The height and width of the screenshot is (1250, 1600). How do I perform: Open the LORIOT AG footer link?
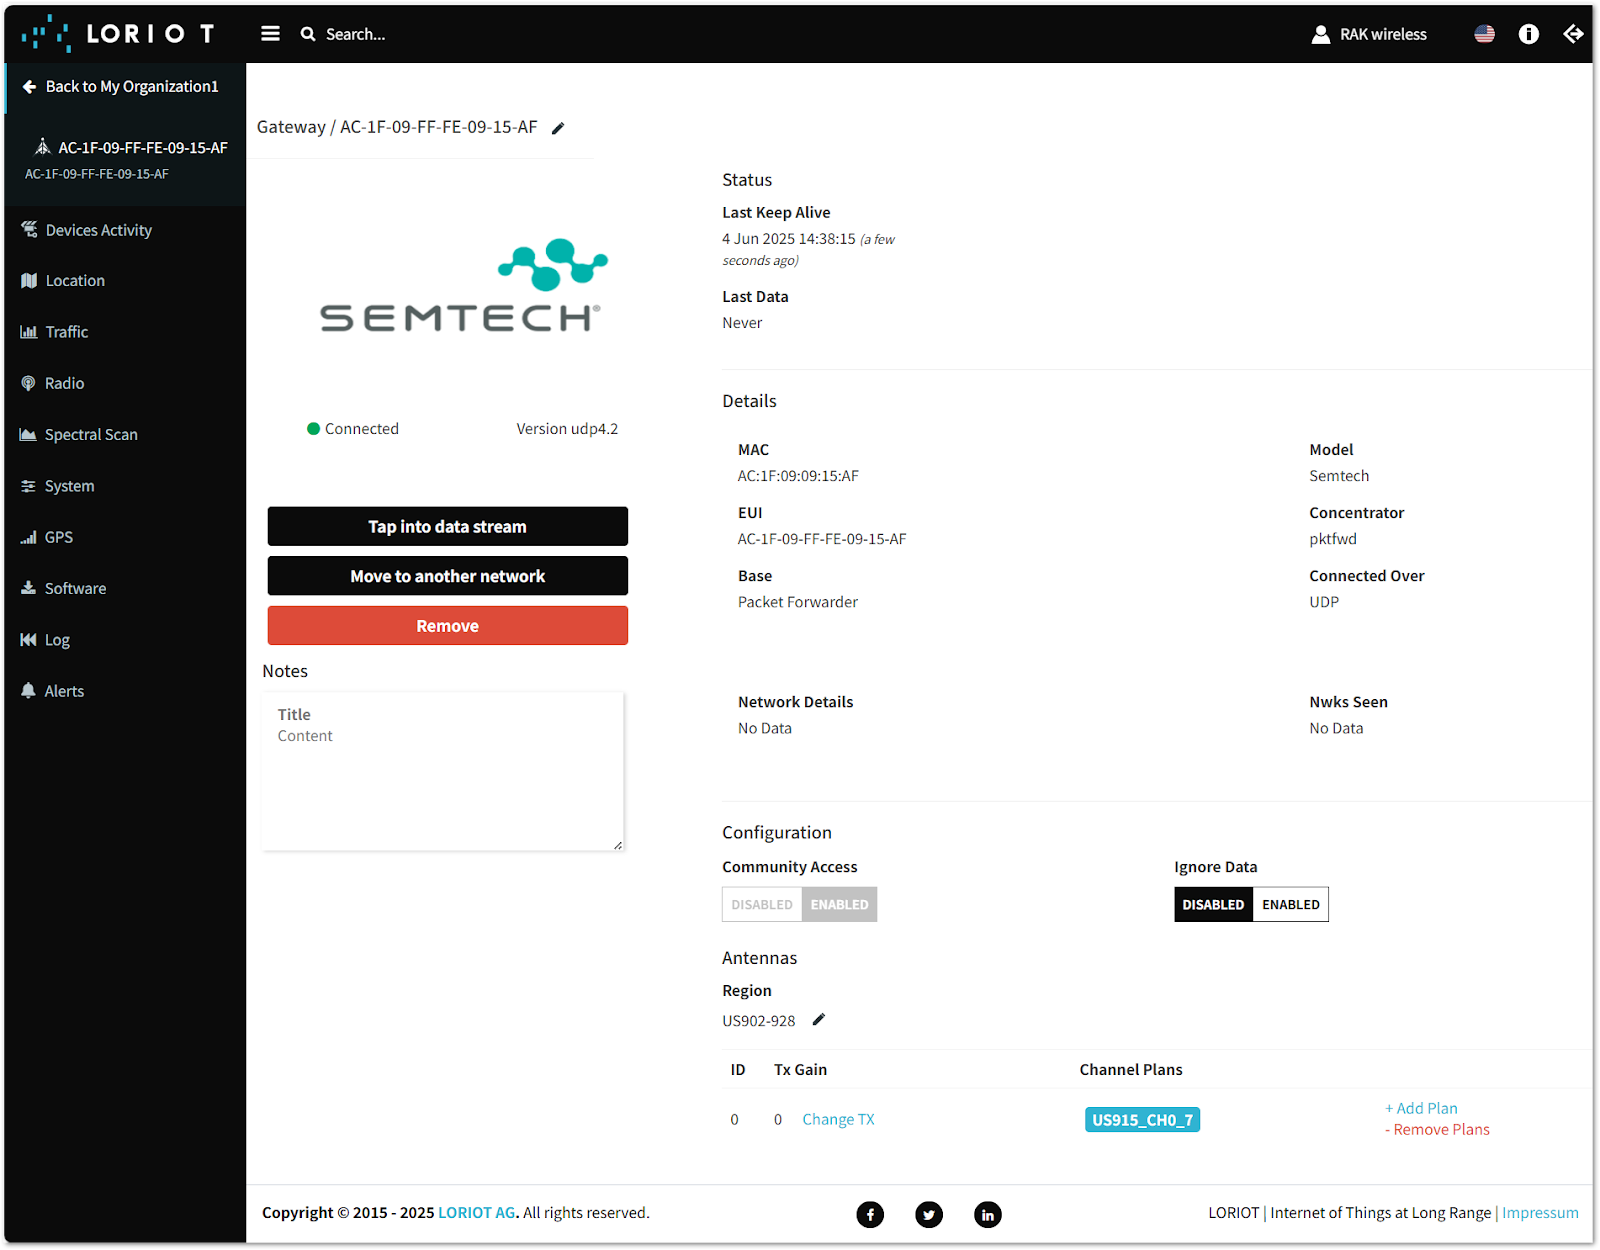pyautogui.click(x=476, y=1213)
